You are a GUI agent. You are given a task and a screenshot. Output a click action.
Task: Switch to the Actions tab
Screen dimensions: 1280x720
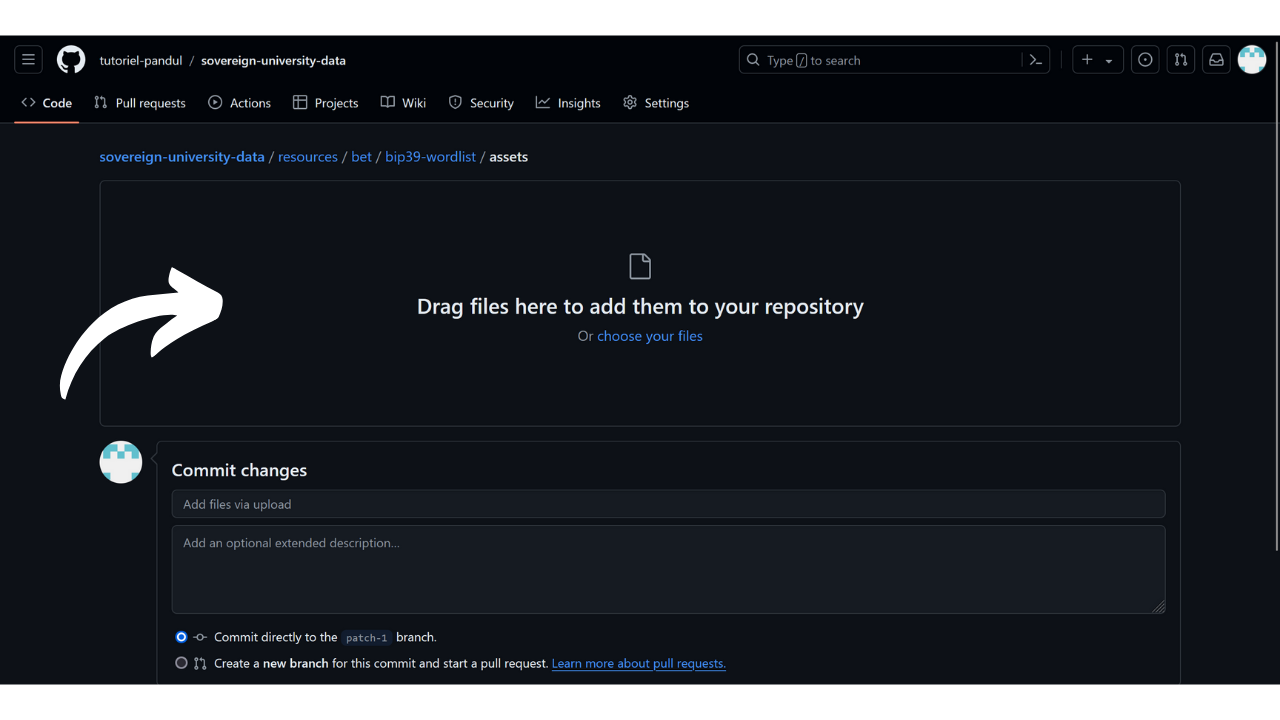[239, 103]
